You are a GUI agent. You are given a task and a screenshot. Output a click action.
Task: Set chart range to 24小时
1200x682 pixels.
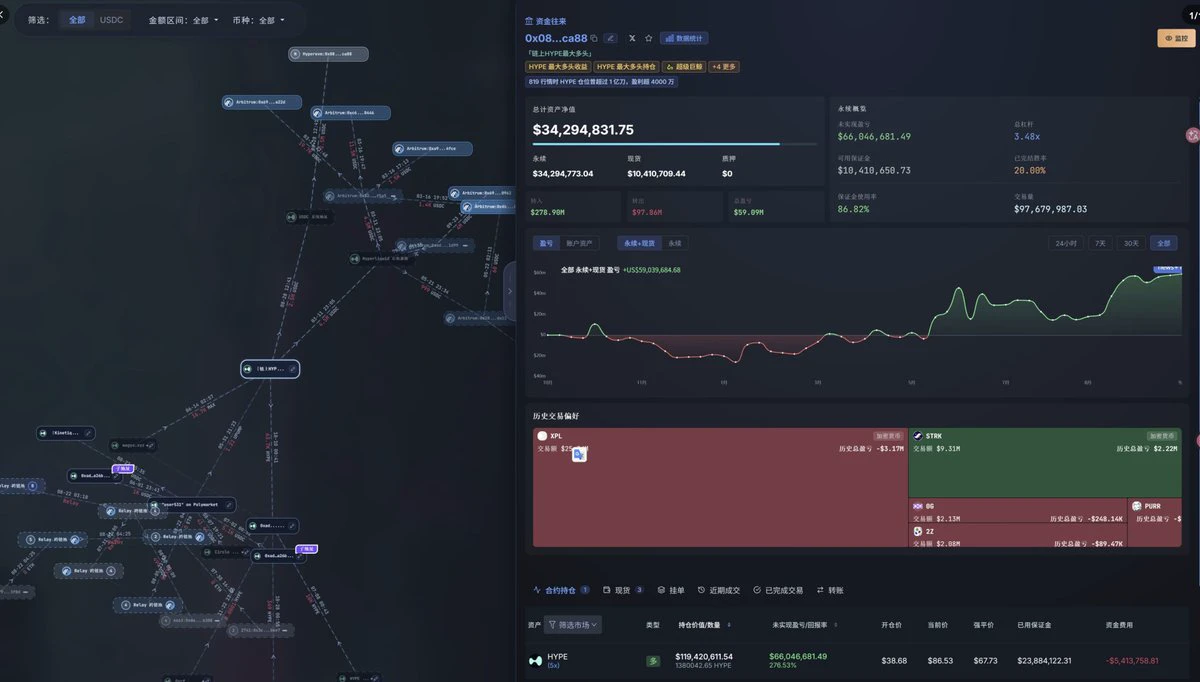(1066, 243)
